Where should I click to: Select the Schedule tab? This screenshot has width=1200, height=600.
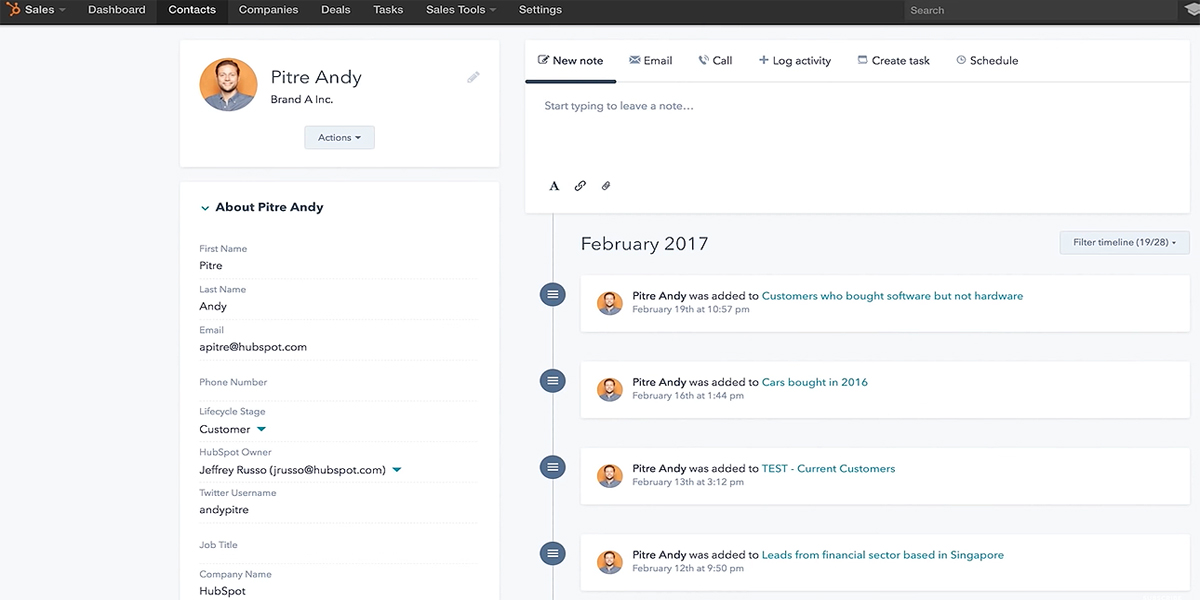(x=987, y=61)
